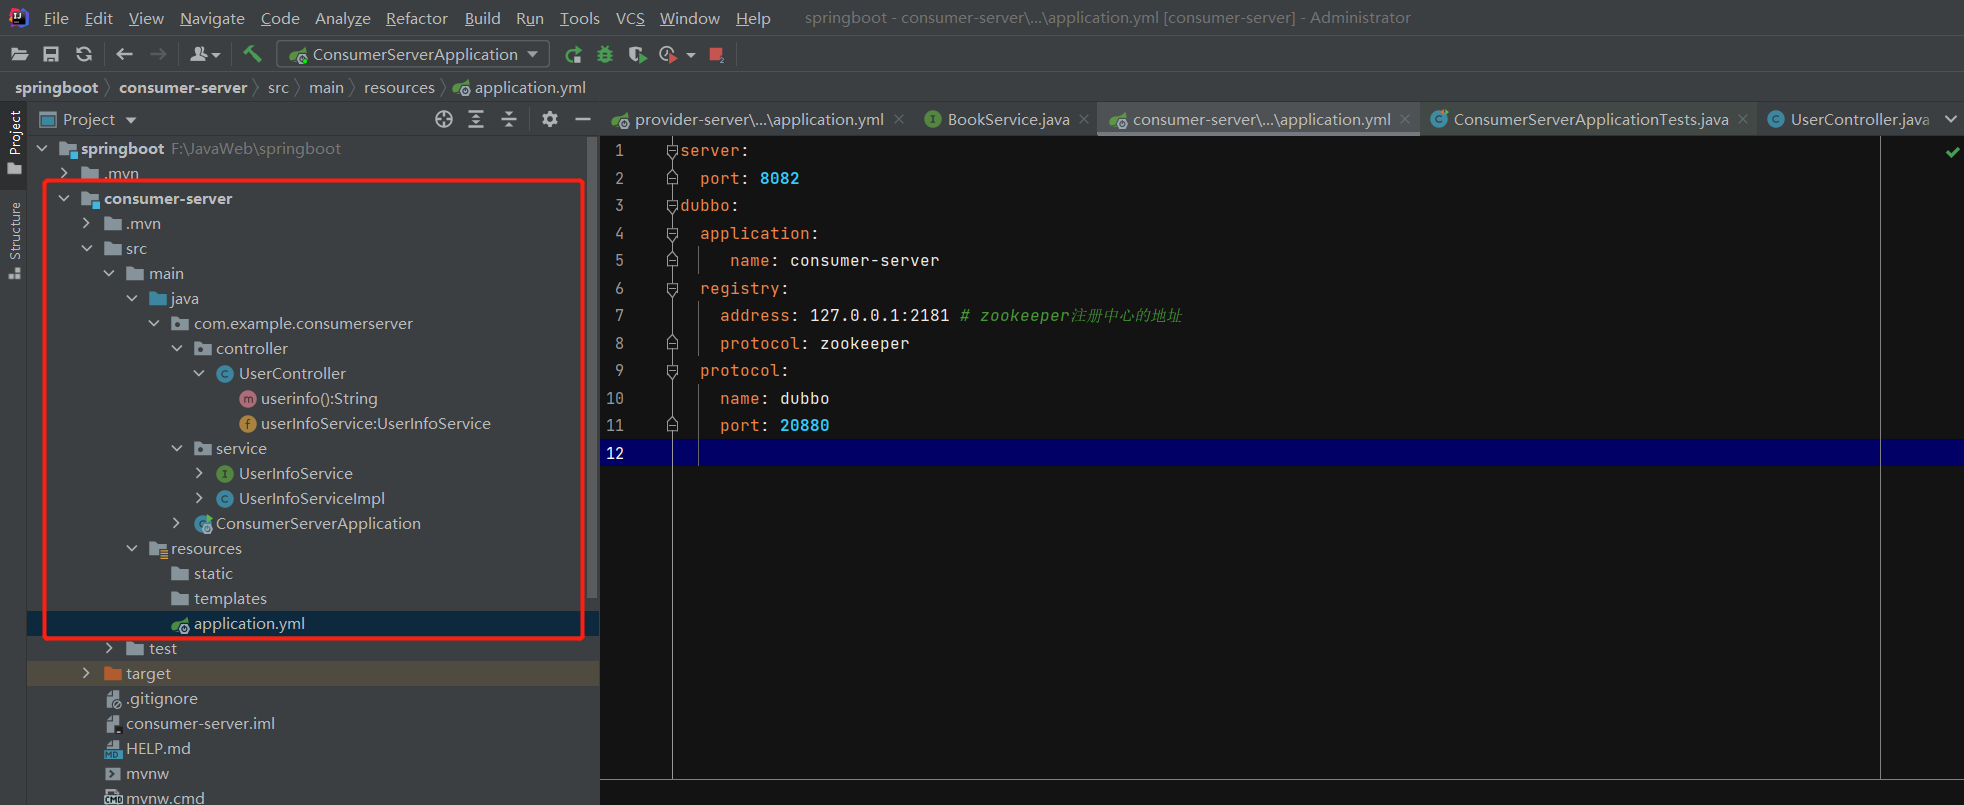1964x805 pixels.
Task: Select UserController class in tree
Action: pyautogui.click(x=292, y=373)
